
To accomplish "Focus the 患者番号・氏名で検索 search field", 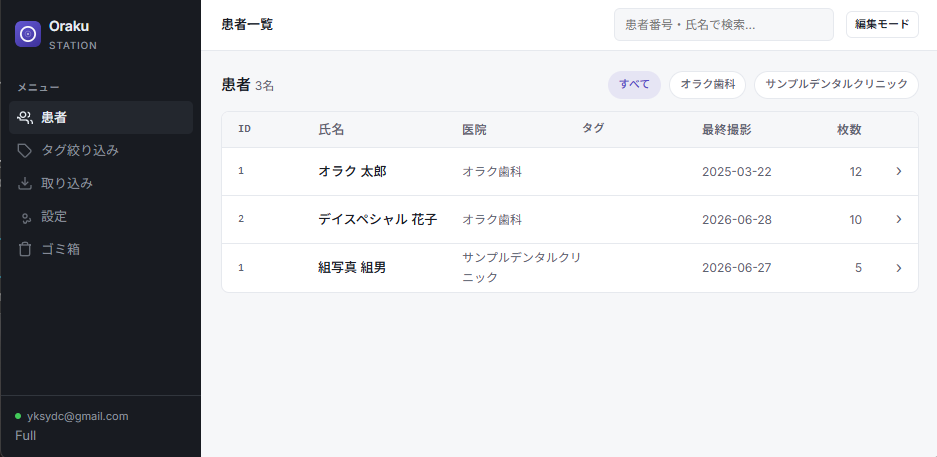I will (x=724, y=24).
